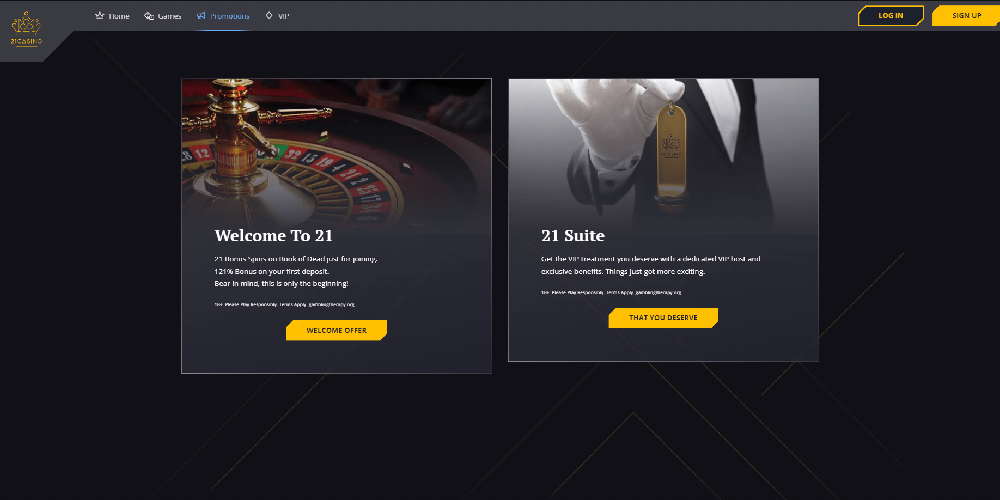Click the Welcome To 21 heading
Image resolution: width=1000 pixels, height=500 pixels.
click(x=274, y=235)
